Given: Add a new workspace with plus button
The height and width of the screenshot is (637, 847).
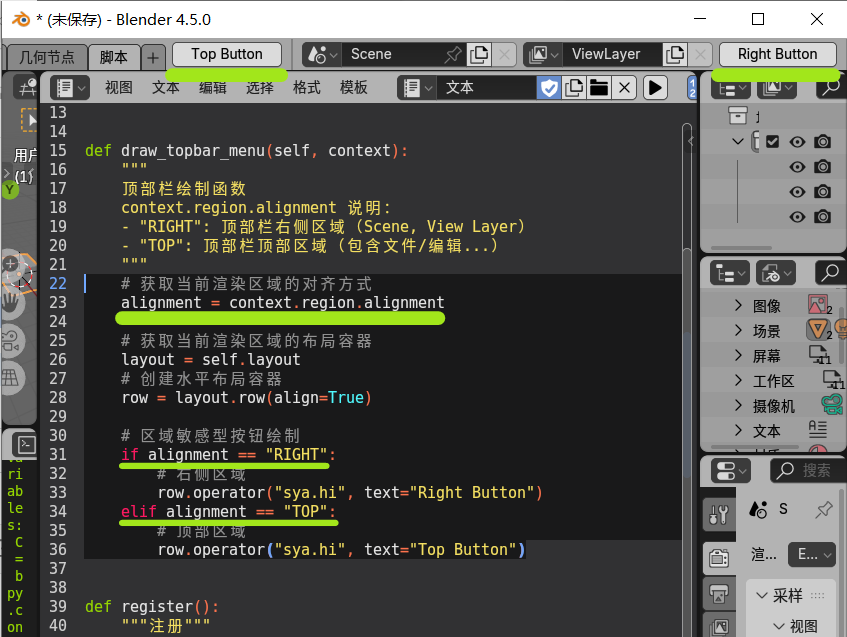Looking at the screenshot, I should [153, 57].
